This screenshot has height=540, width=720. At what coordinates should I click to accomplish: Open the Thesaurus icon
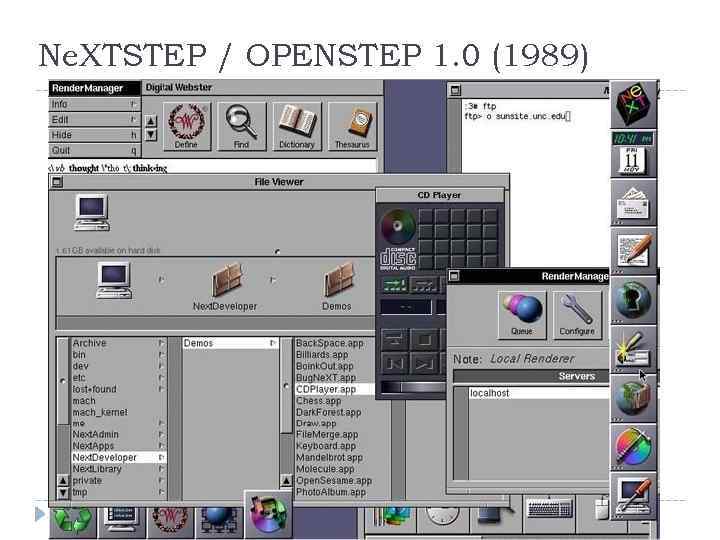[x=352, y=126]
